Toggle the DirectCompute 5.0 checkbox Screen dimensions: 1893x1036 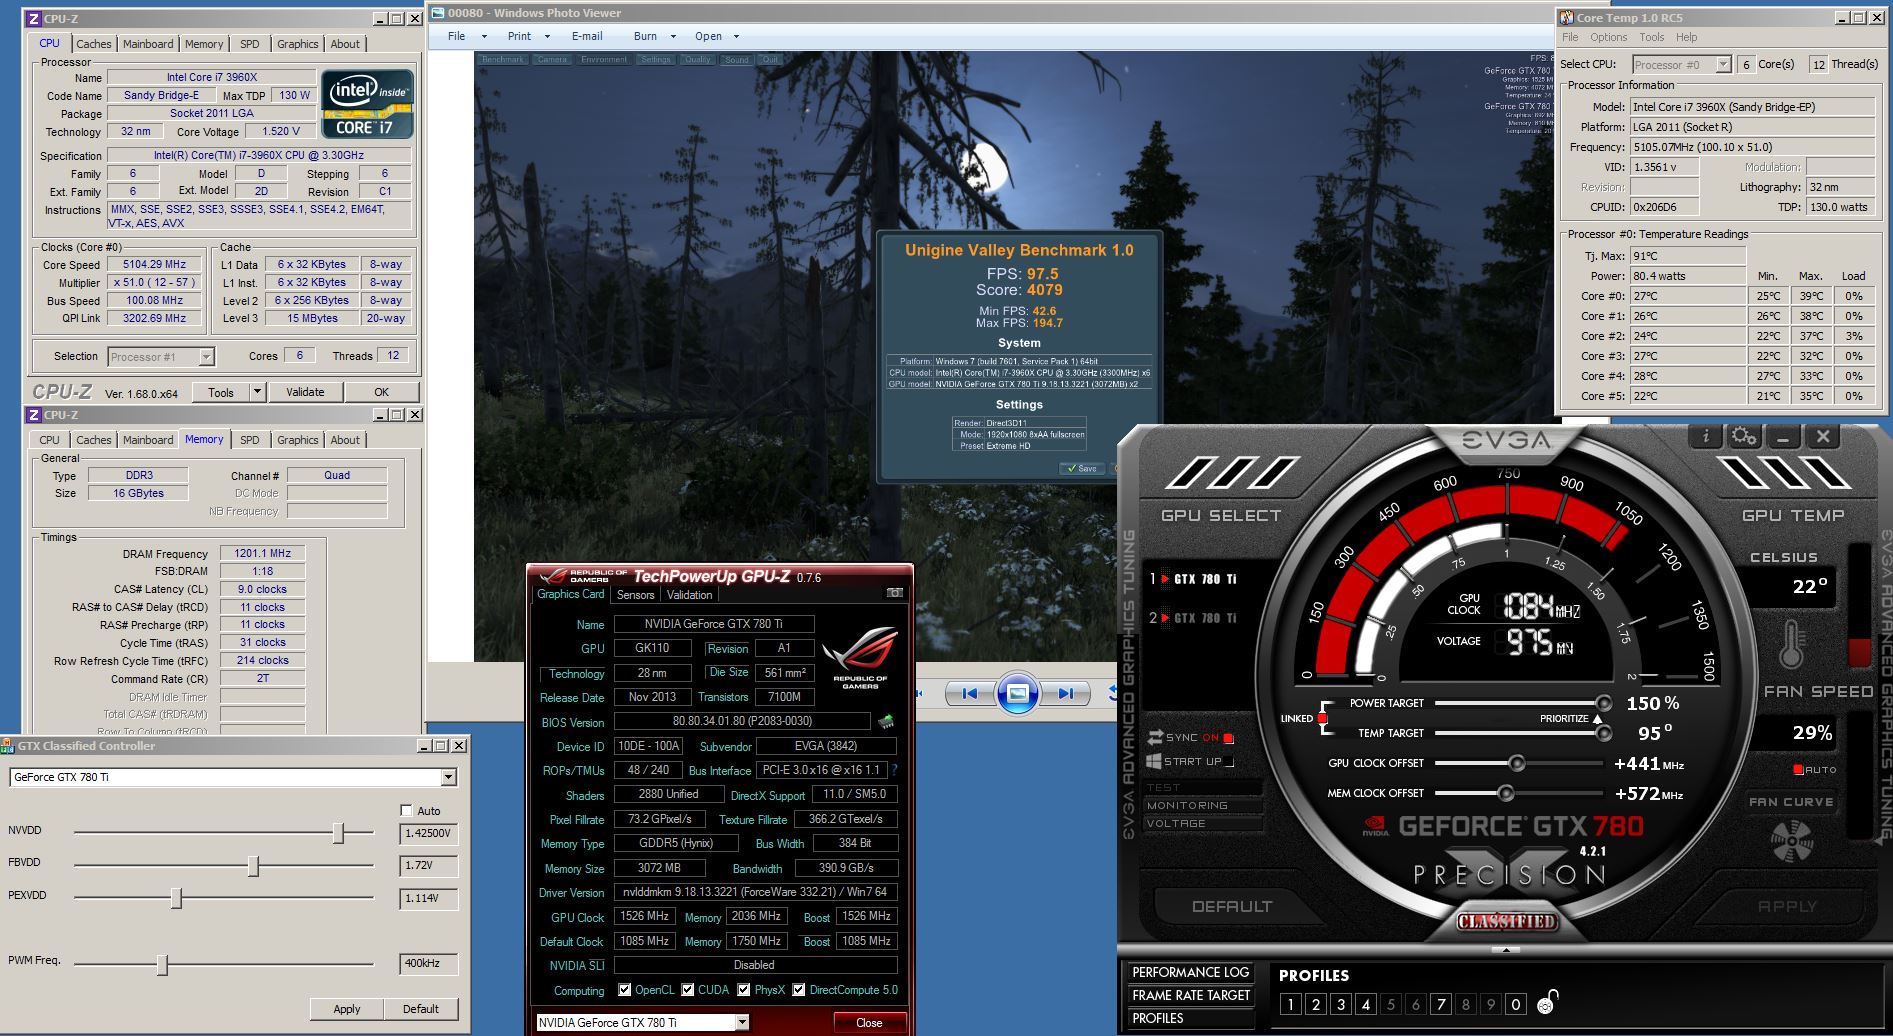click(799, 990)
